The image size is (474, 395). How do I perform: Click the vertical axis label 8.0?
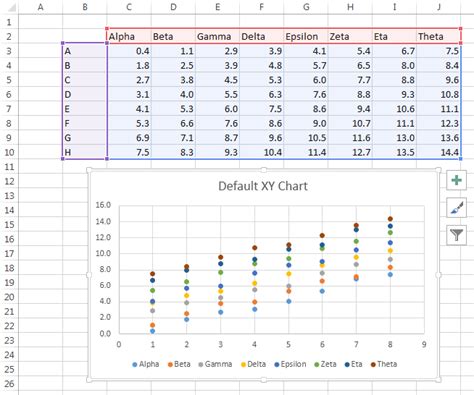pyautogui.click(x=105, y=269)
